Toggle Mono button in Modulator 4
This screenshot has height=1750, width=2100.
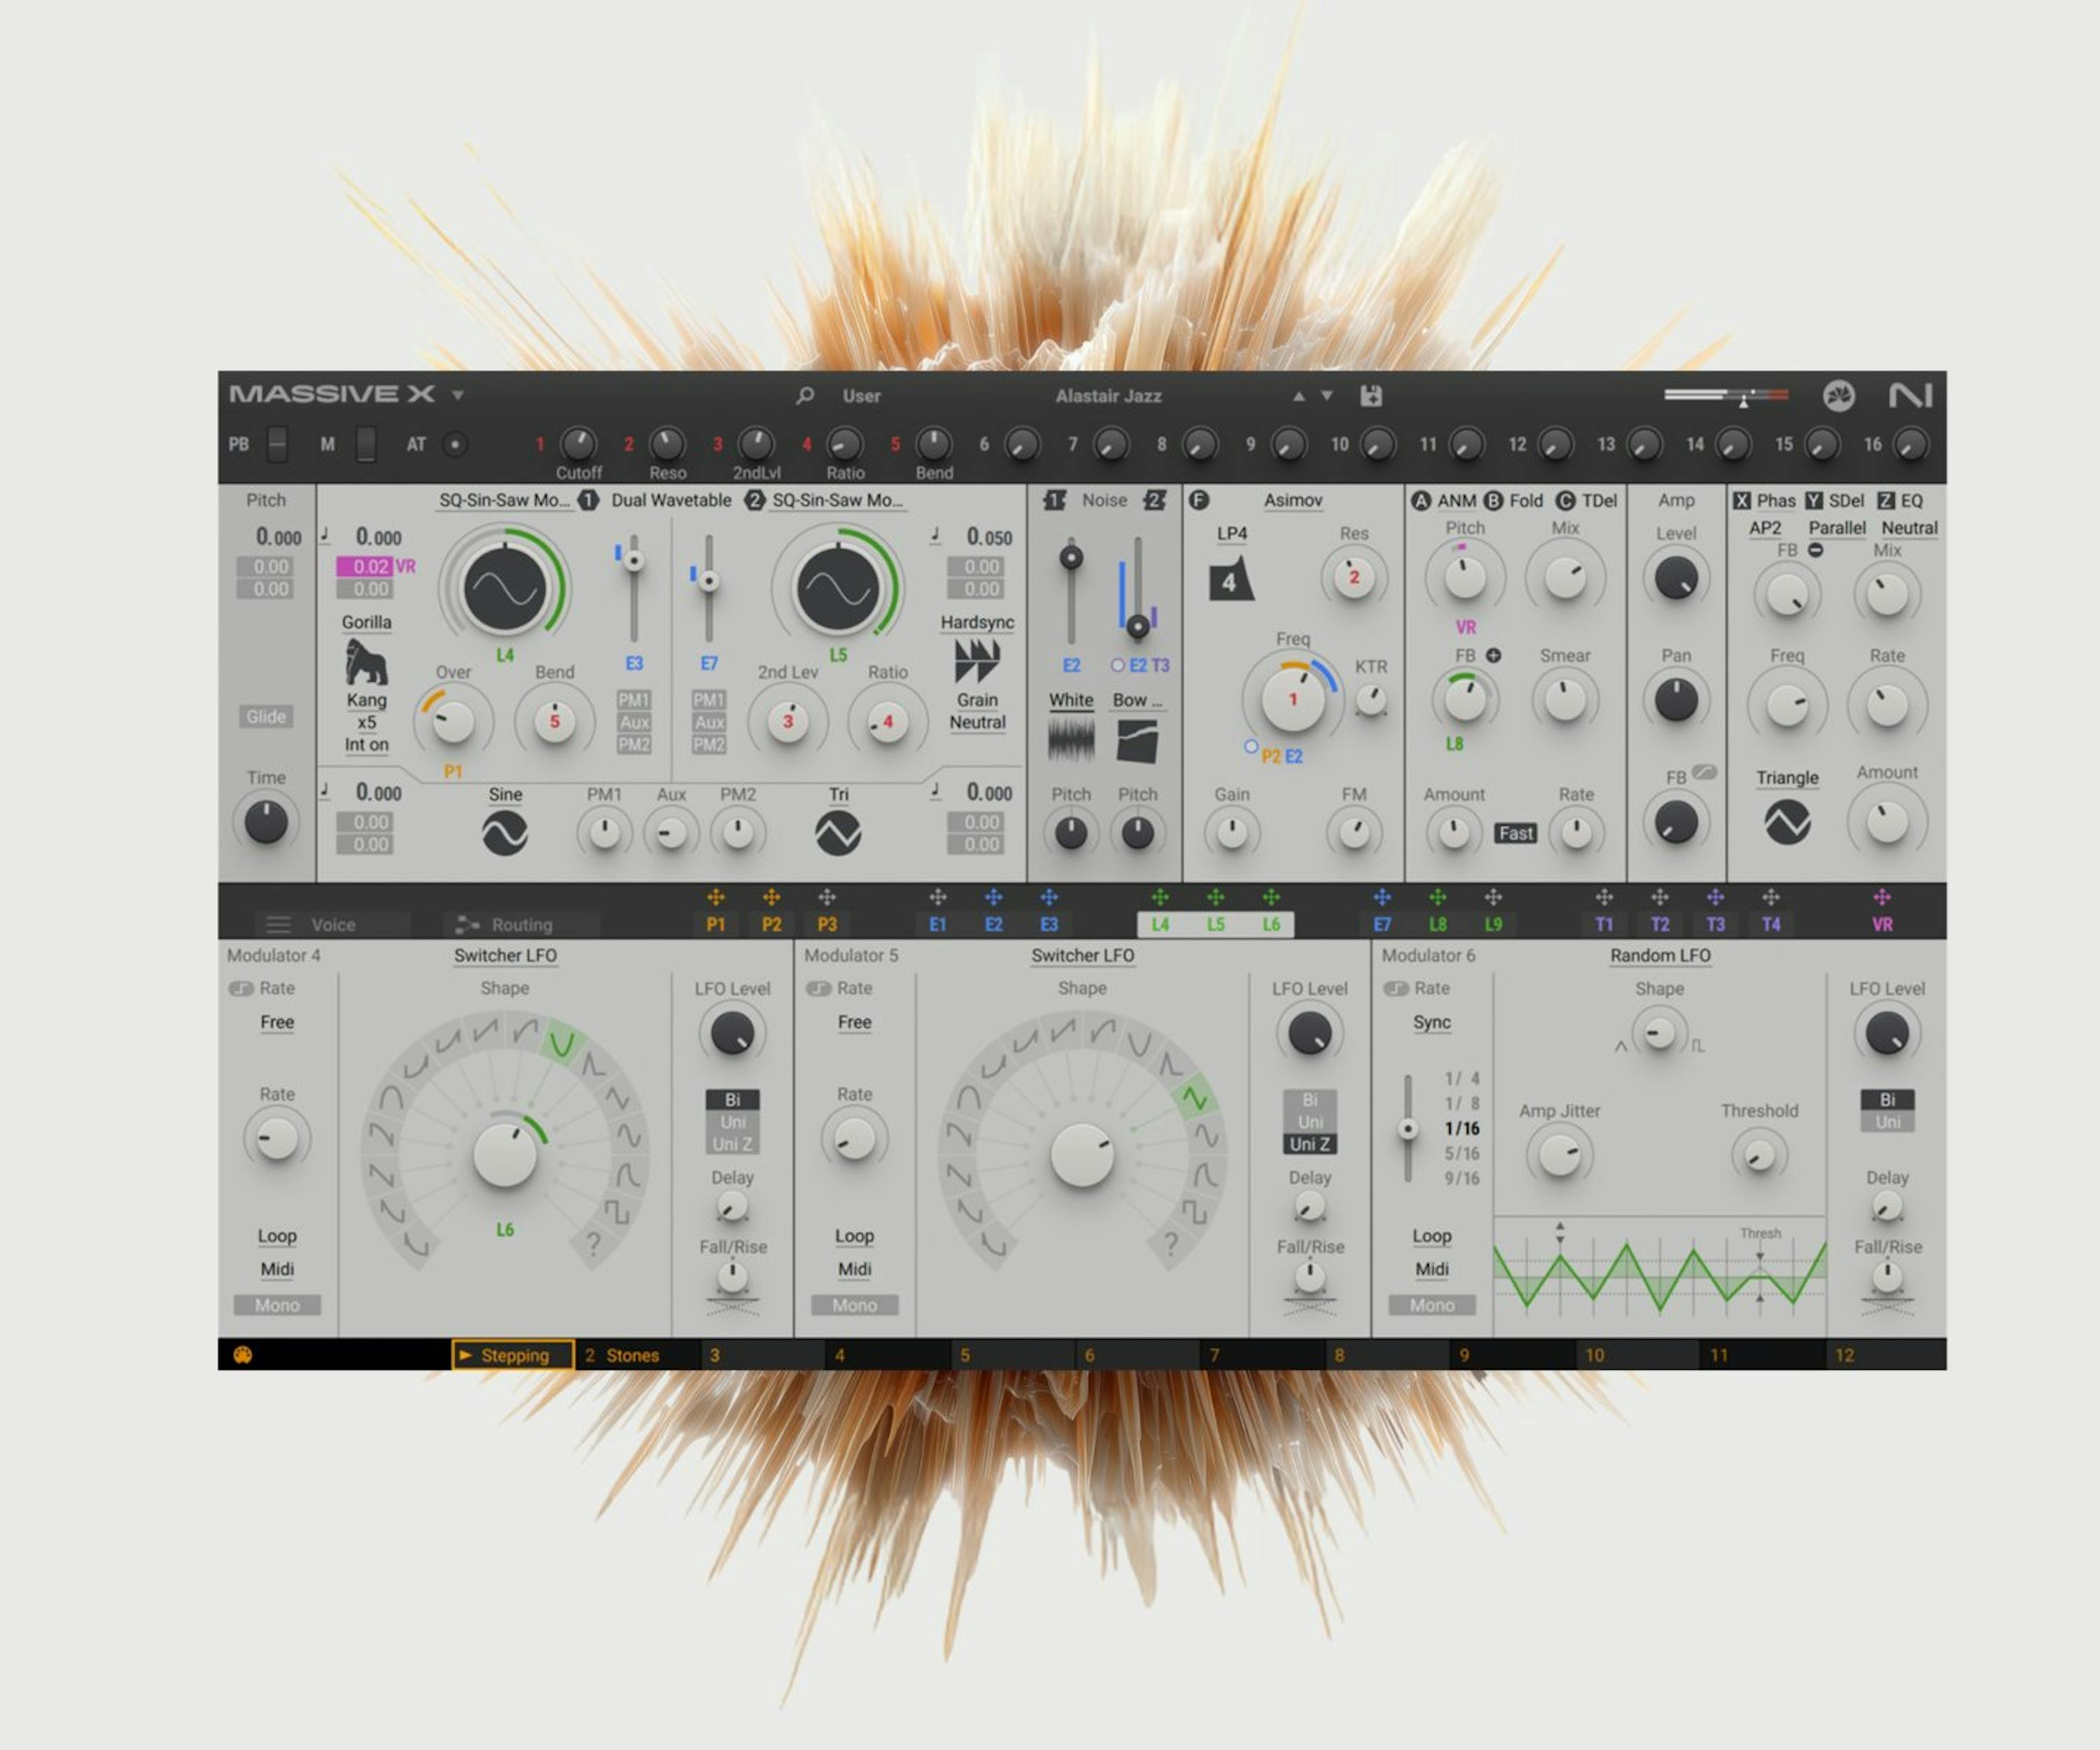coord(277,1305)
